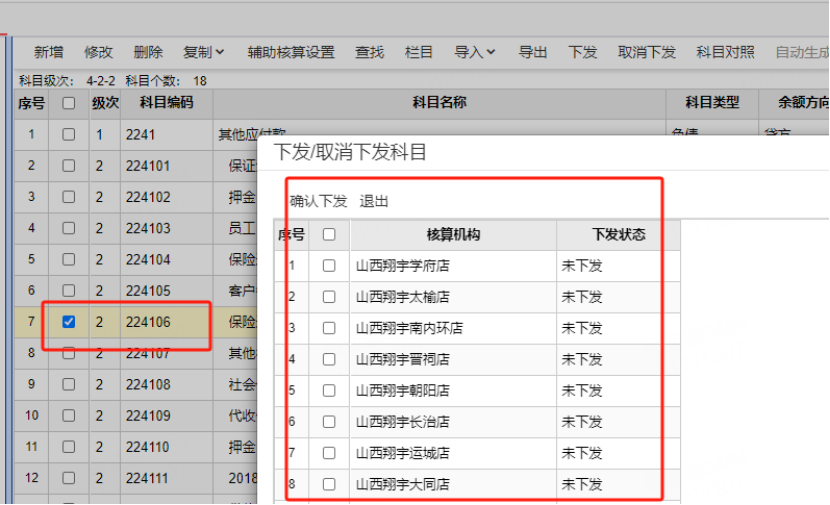Click the 下发状态 column header
This screenshot has width=830, height=505.
[x=618, y=235]
